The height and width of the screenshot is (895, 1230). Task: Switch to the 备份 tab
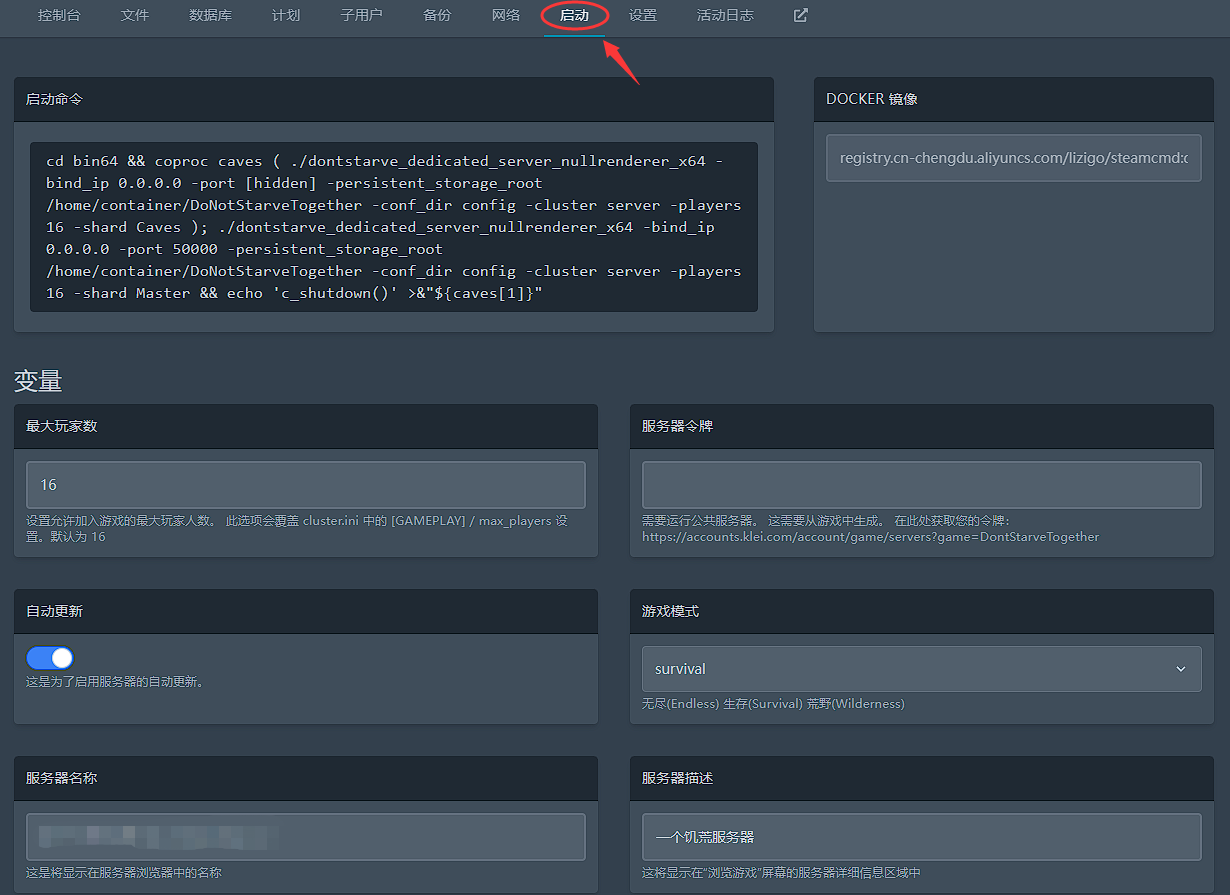pos(437,16)
